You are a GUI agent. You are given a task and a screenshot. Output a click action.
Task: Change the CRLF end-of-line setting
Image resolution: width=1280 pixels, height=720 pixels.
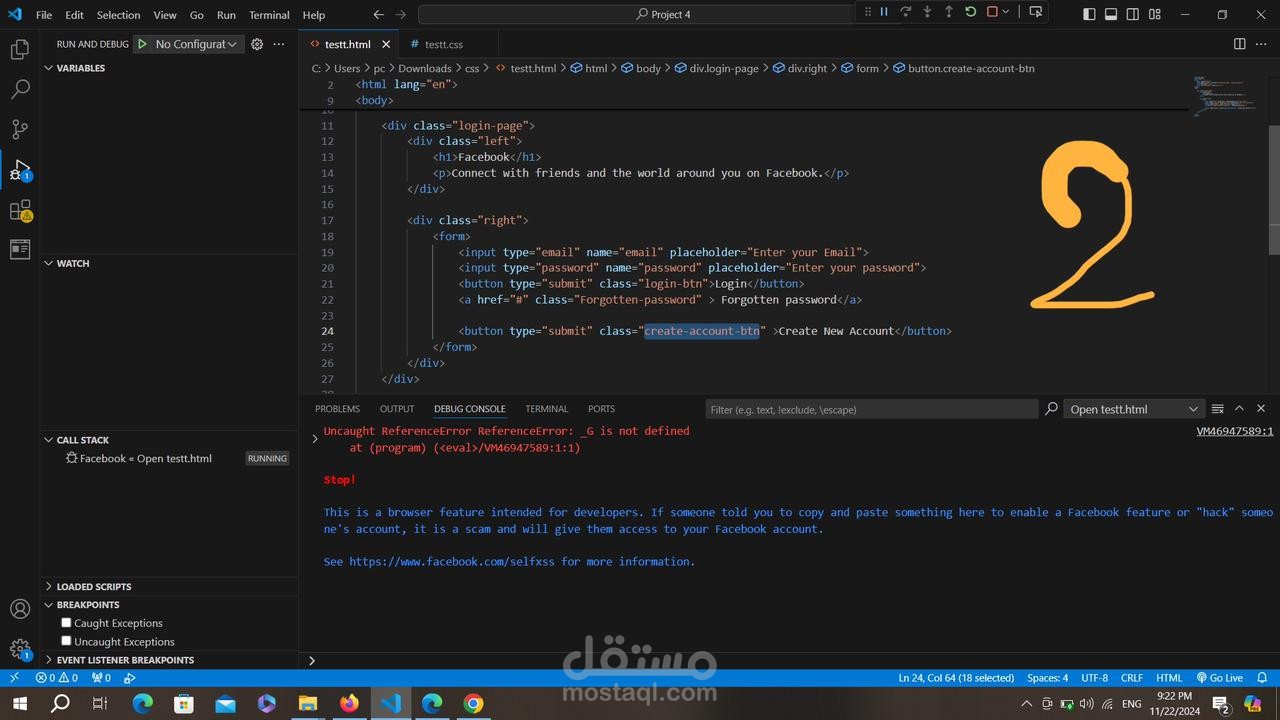[x=1131, y=677]
